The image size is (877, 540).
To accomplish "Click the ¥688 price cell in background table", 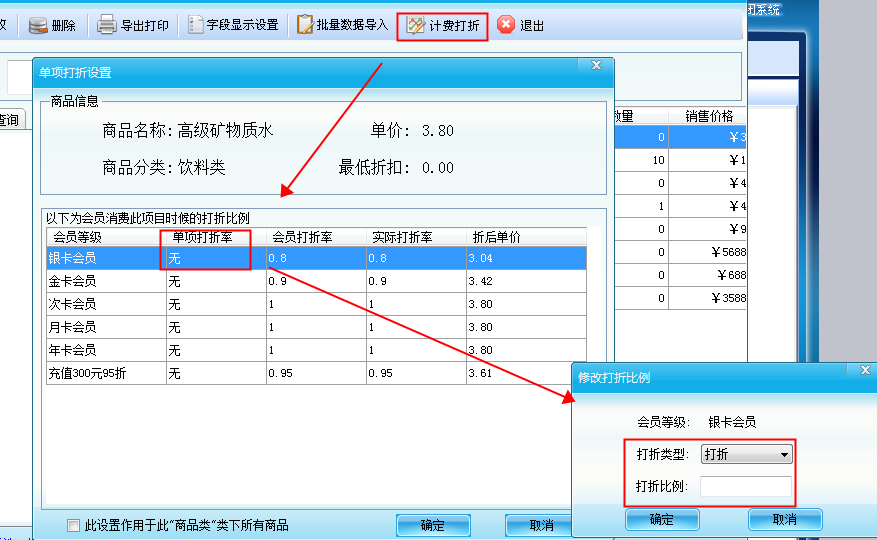I will [x=708, y=275].
